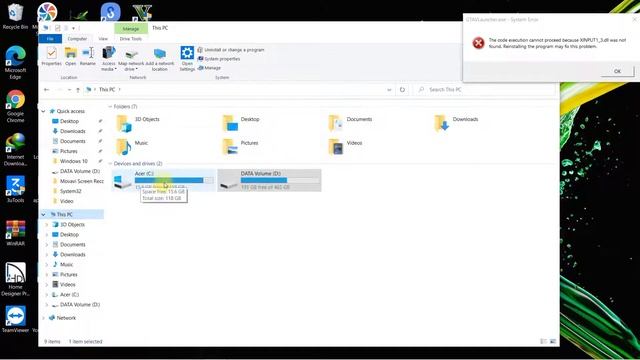Click the red error icon in dialog
This screenshot has width=640, height=360.
[478, 43]
